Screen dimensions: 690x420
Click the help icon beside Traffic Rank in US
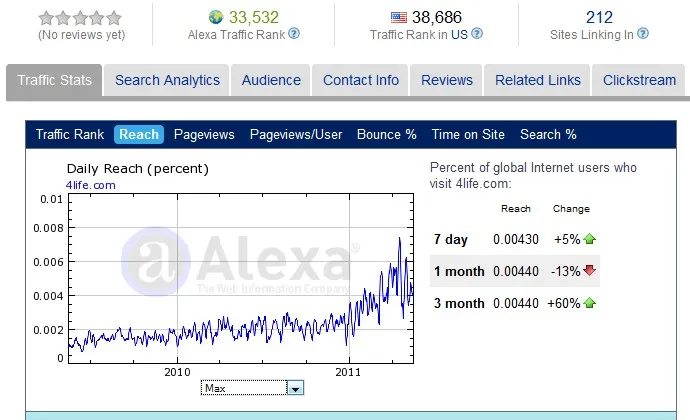pos(477,33)
